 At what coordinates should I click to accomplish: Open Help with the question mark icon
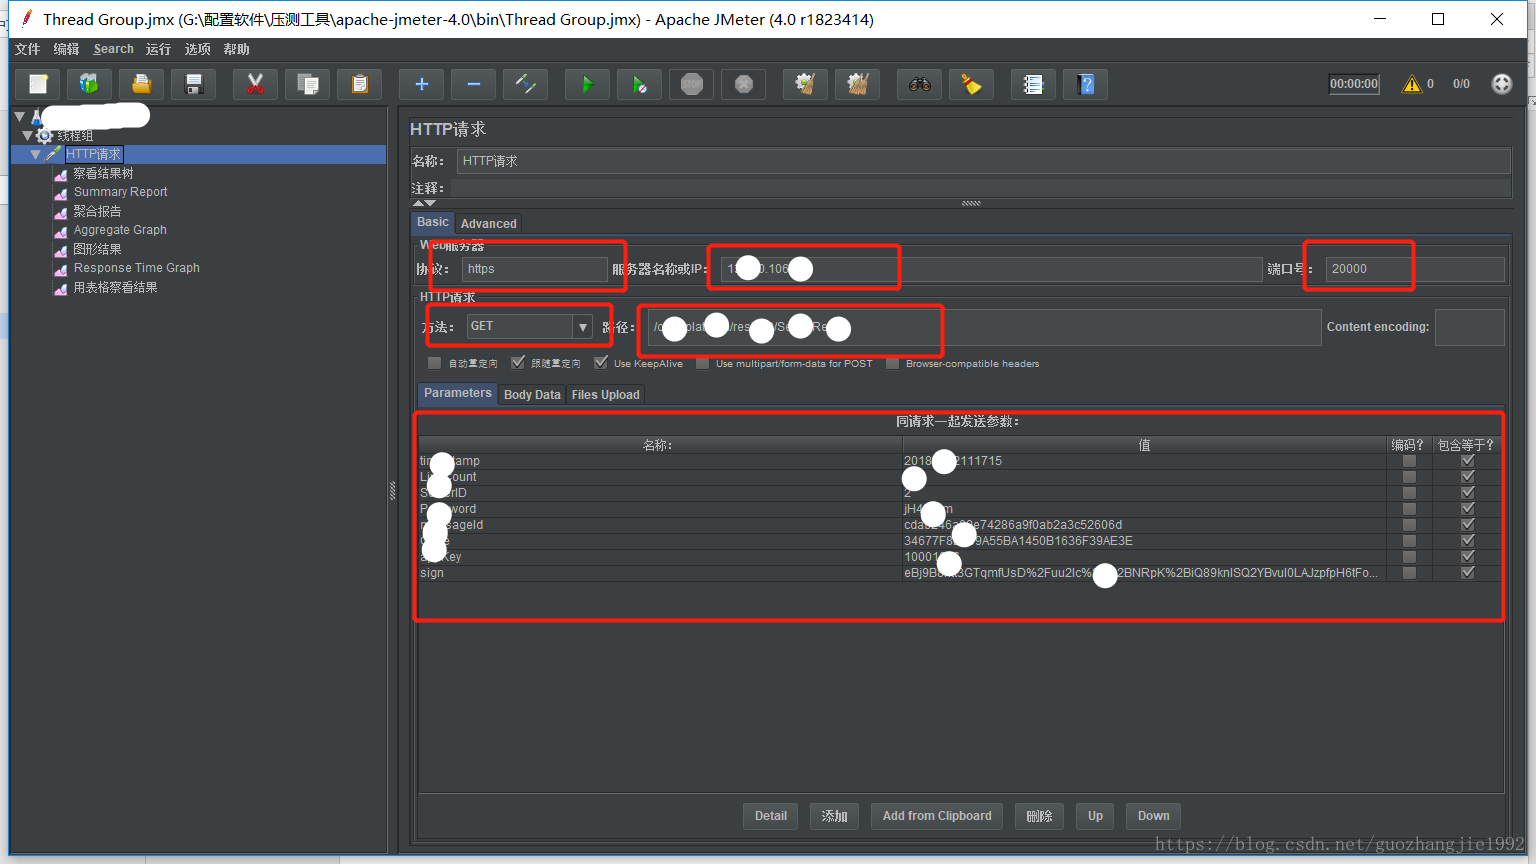pos(1086,84)
